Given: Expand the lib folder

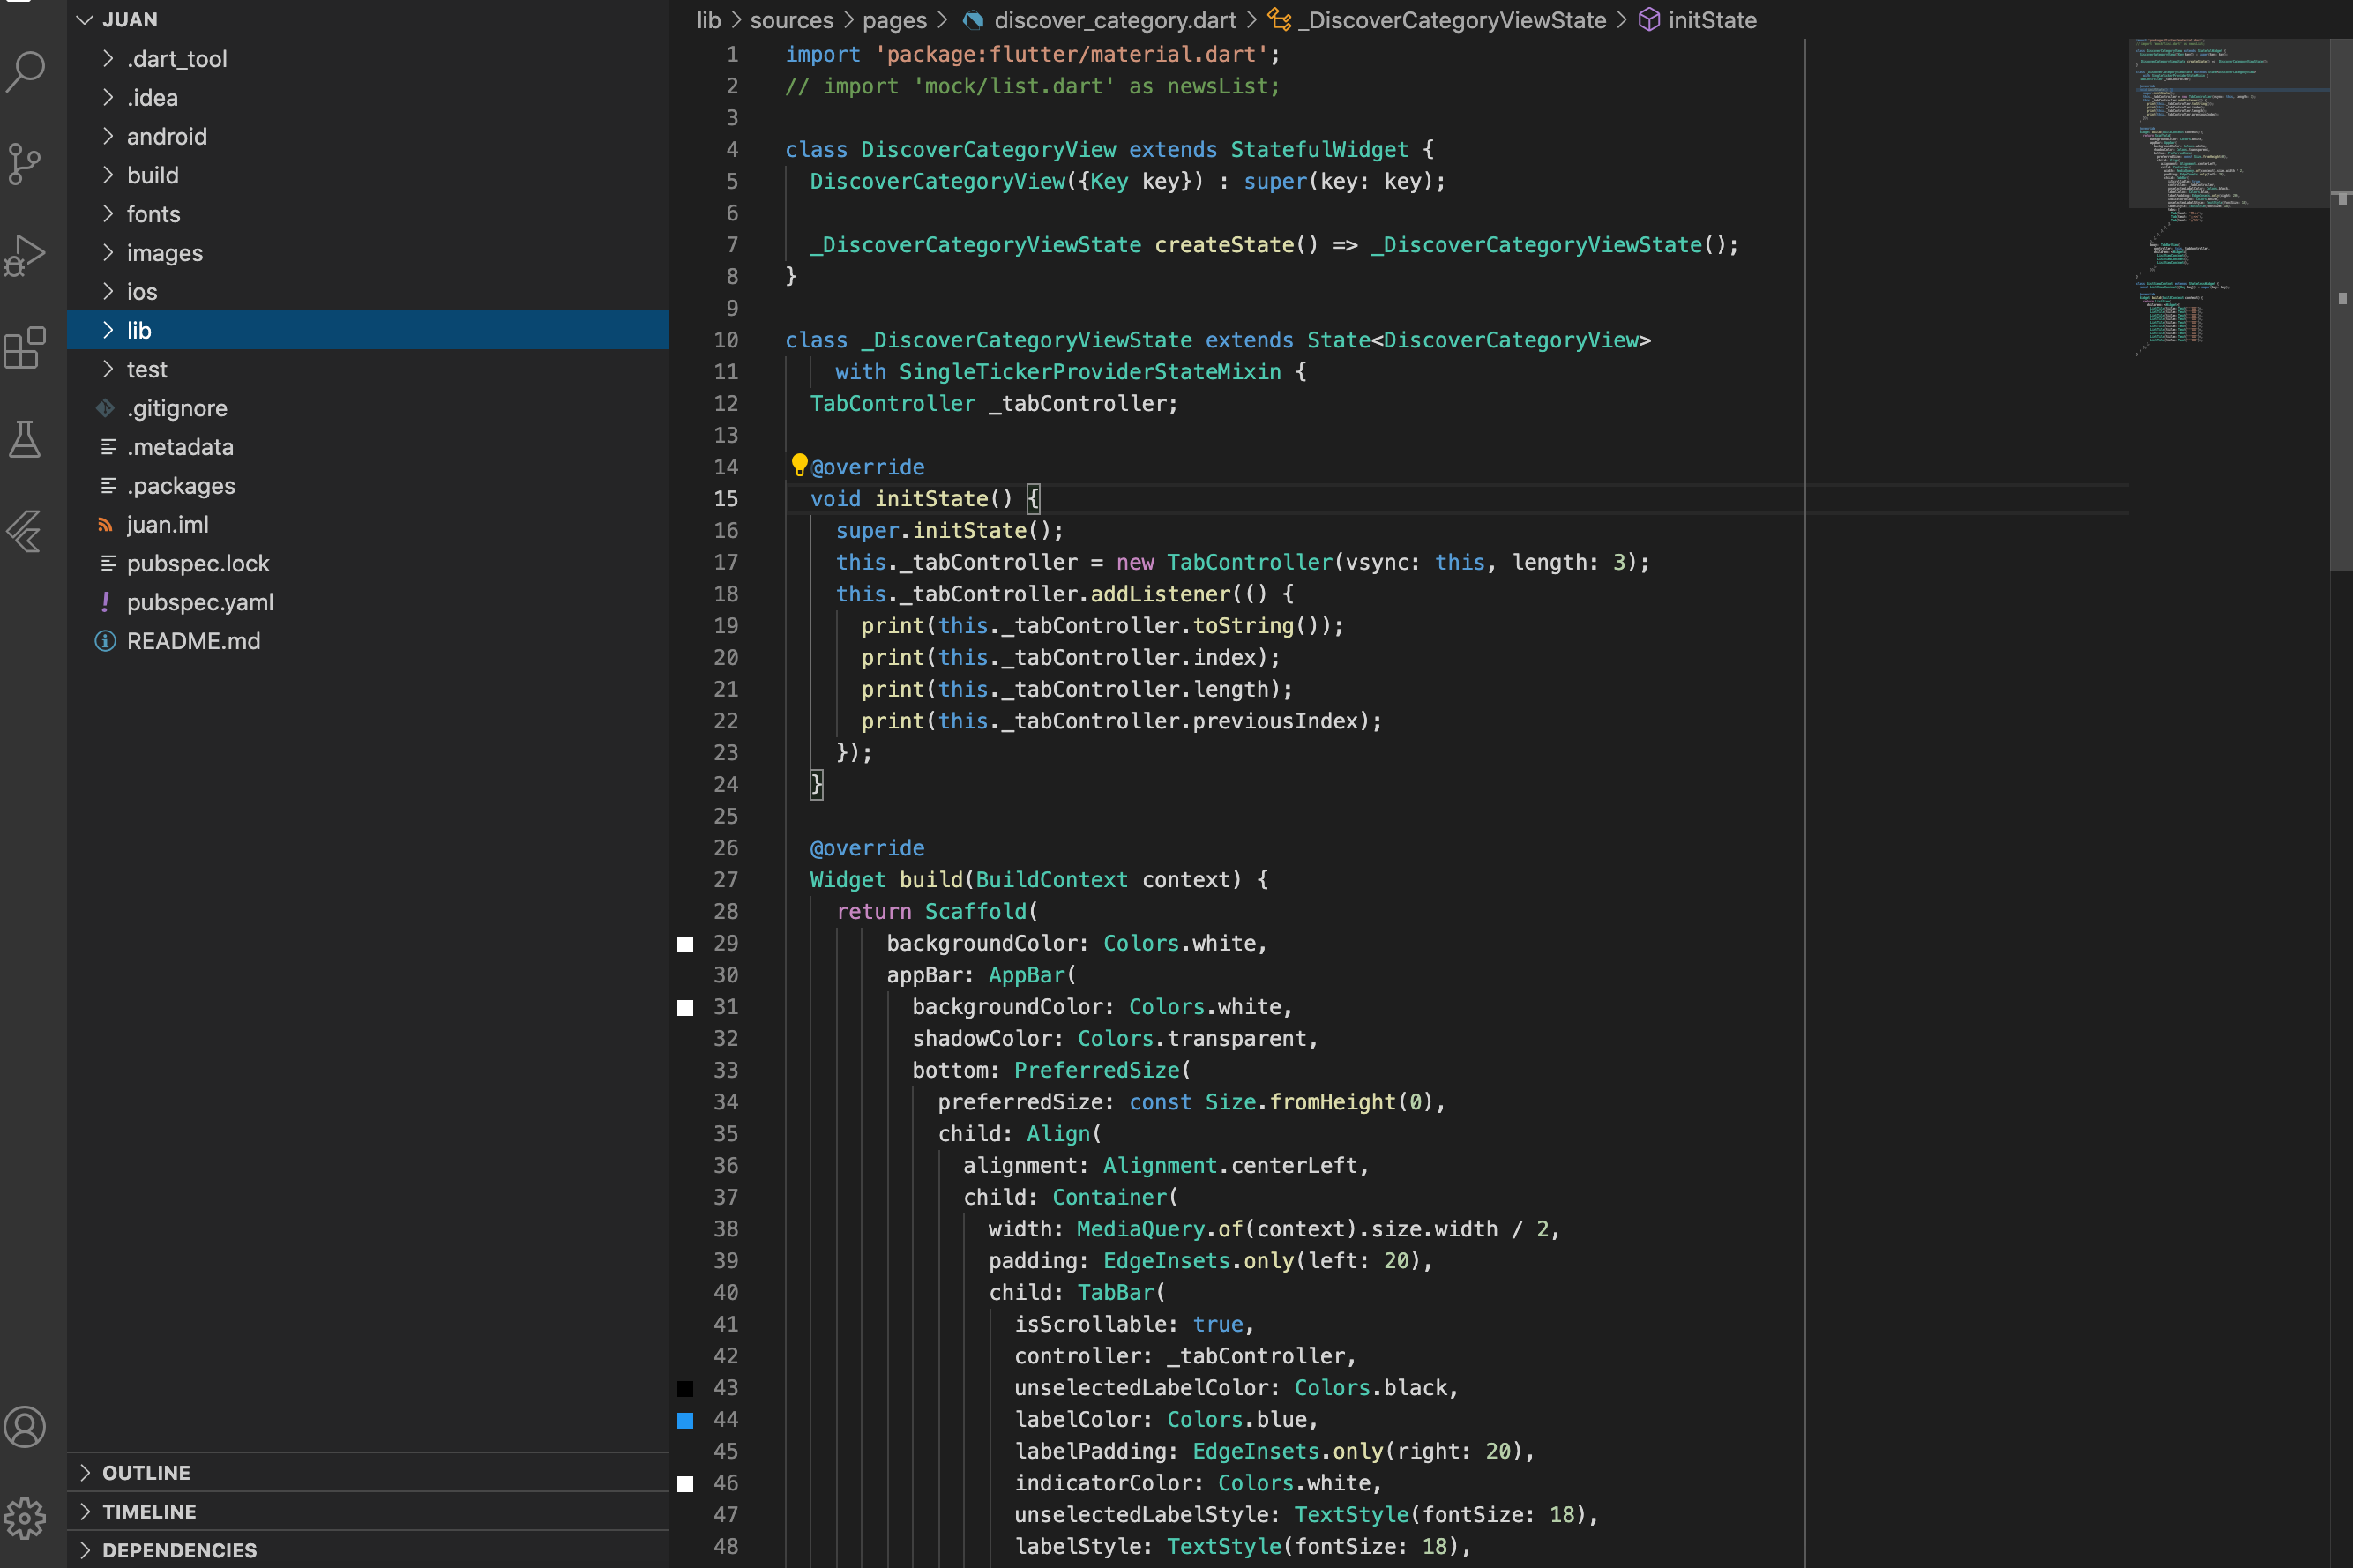Looking at the screenshot, I should point(139,330).
